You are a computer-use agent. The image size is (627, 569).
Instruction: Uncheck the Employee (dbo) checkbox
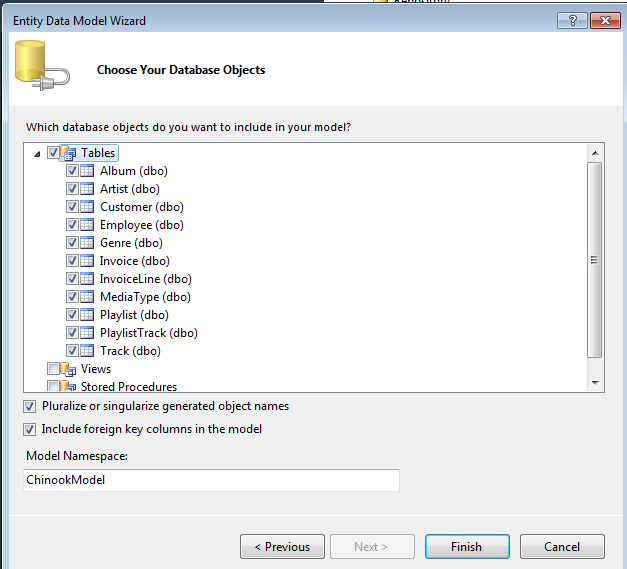pos(72,225)
